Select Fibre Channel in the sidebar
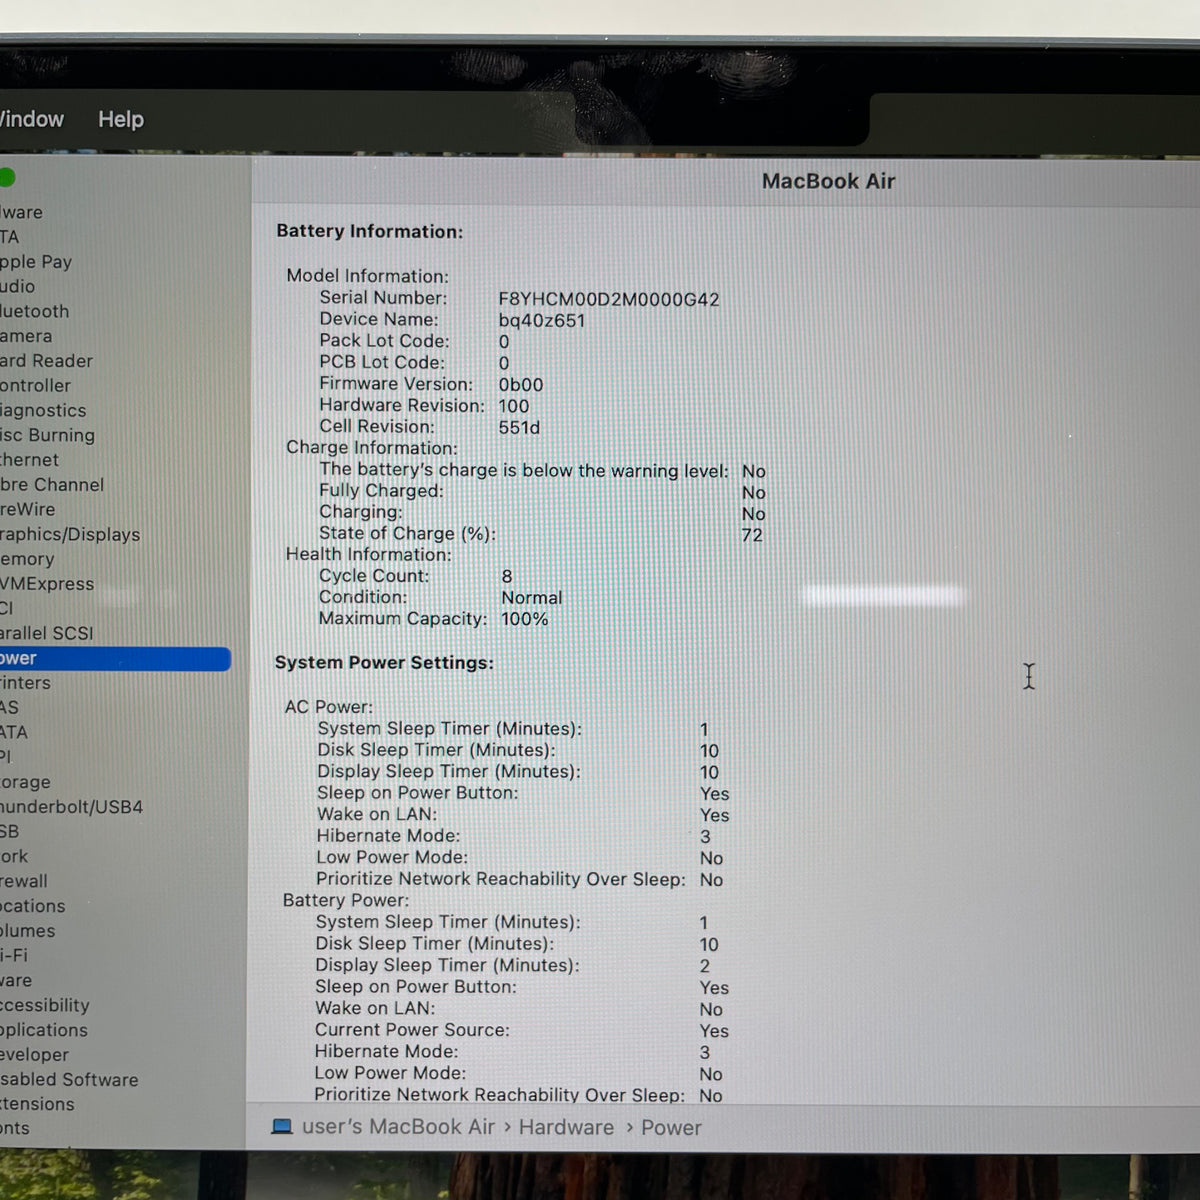 [52, 485]
